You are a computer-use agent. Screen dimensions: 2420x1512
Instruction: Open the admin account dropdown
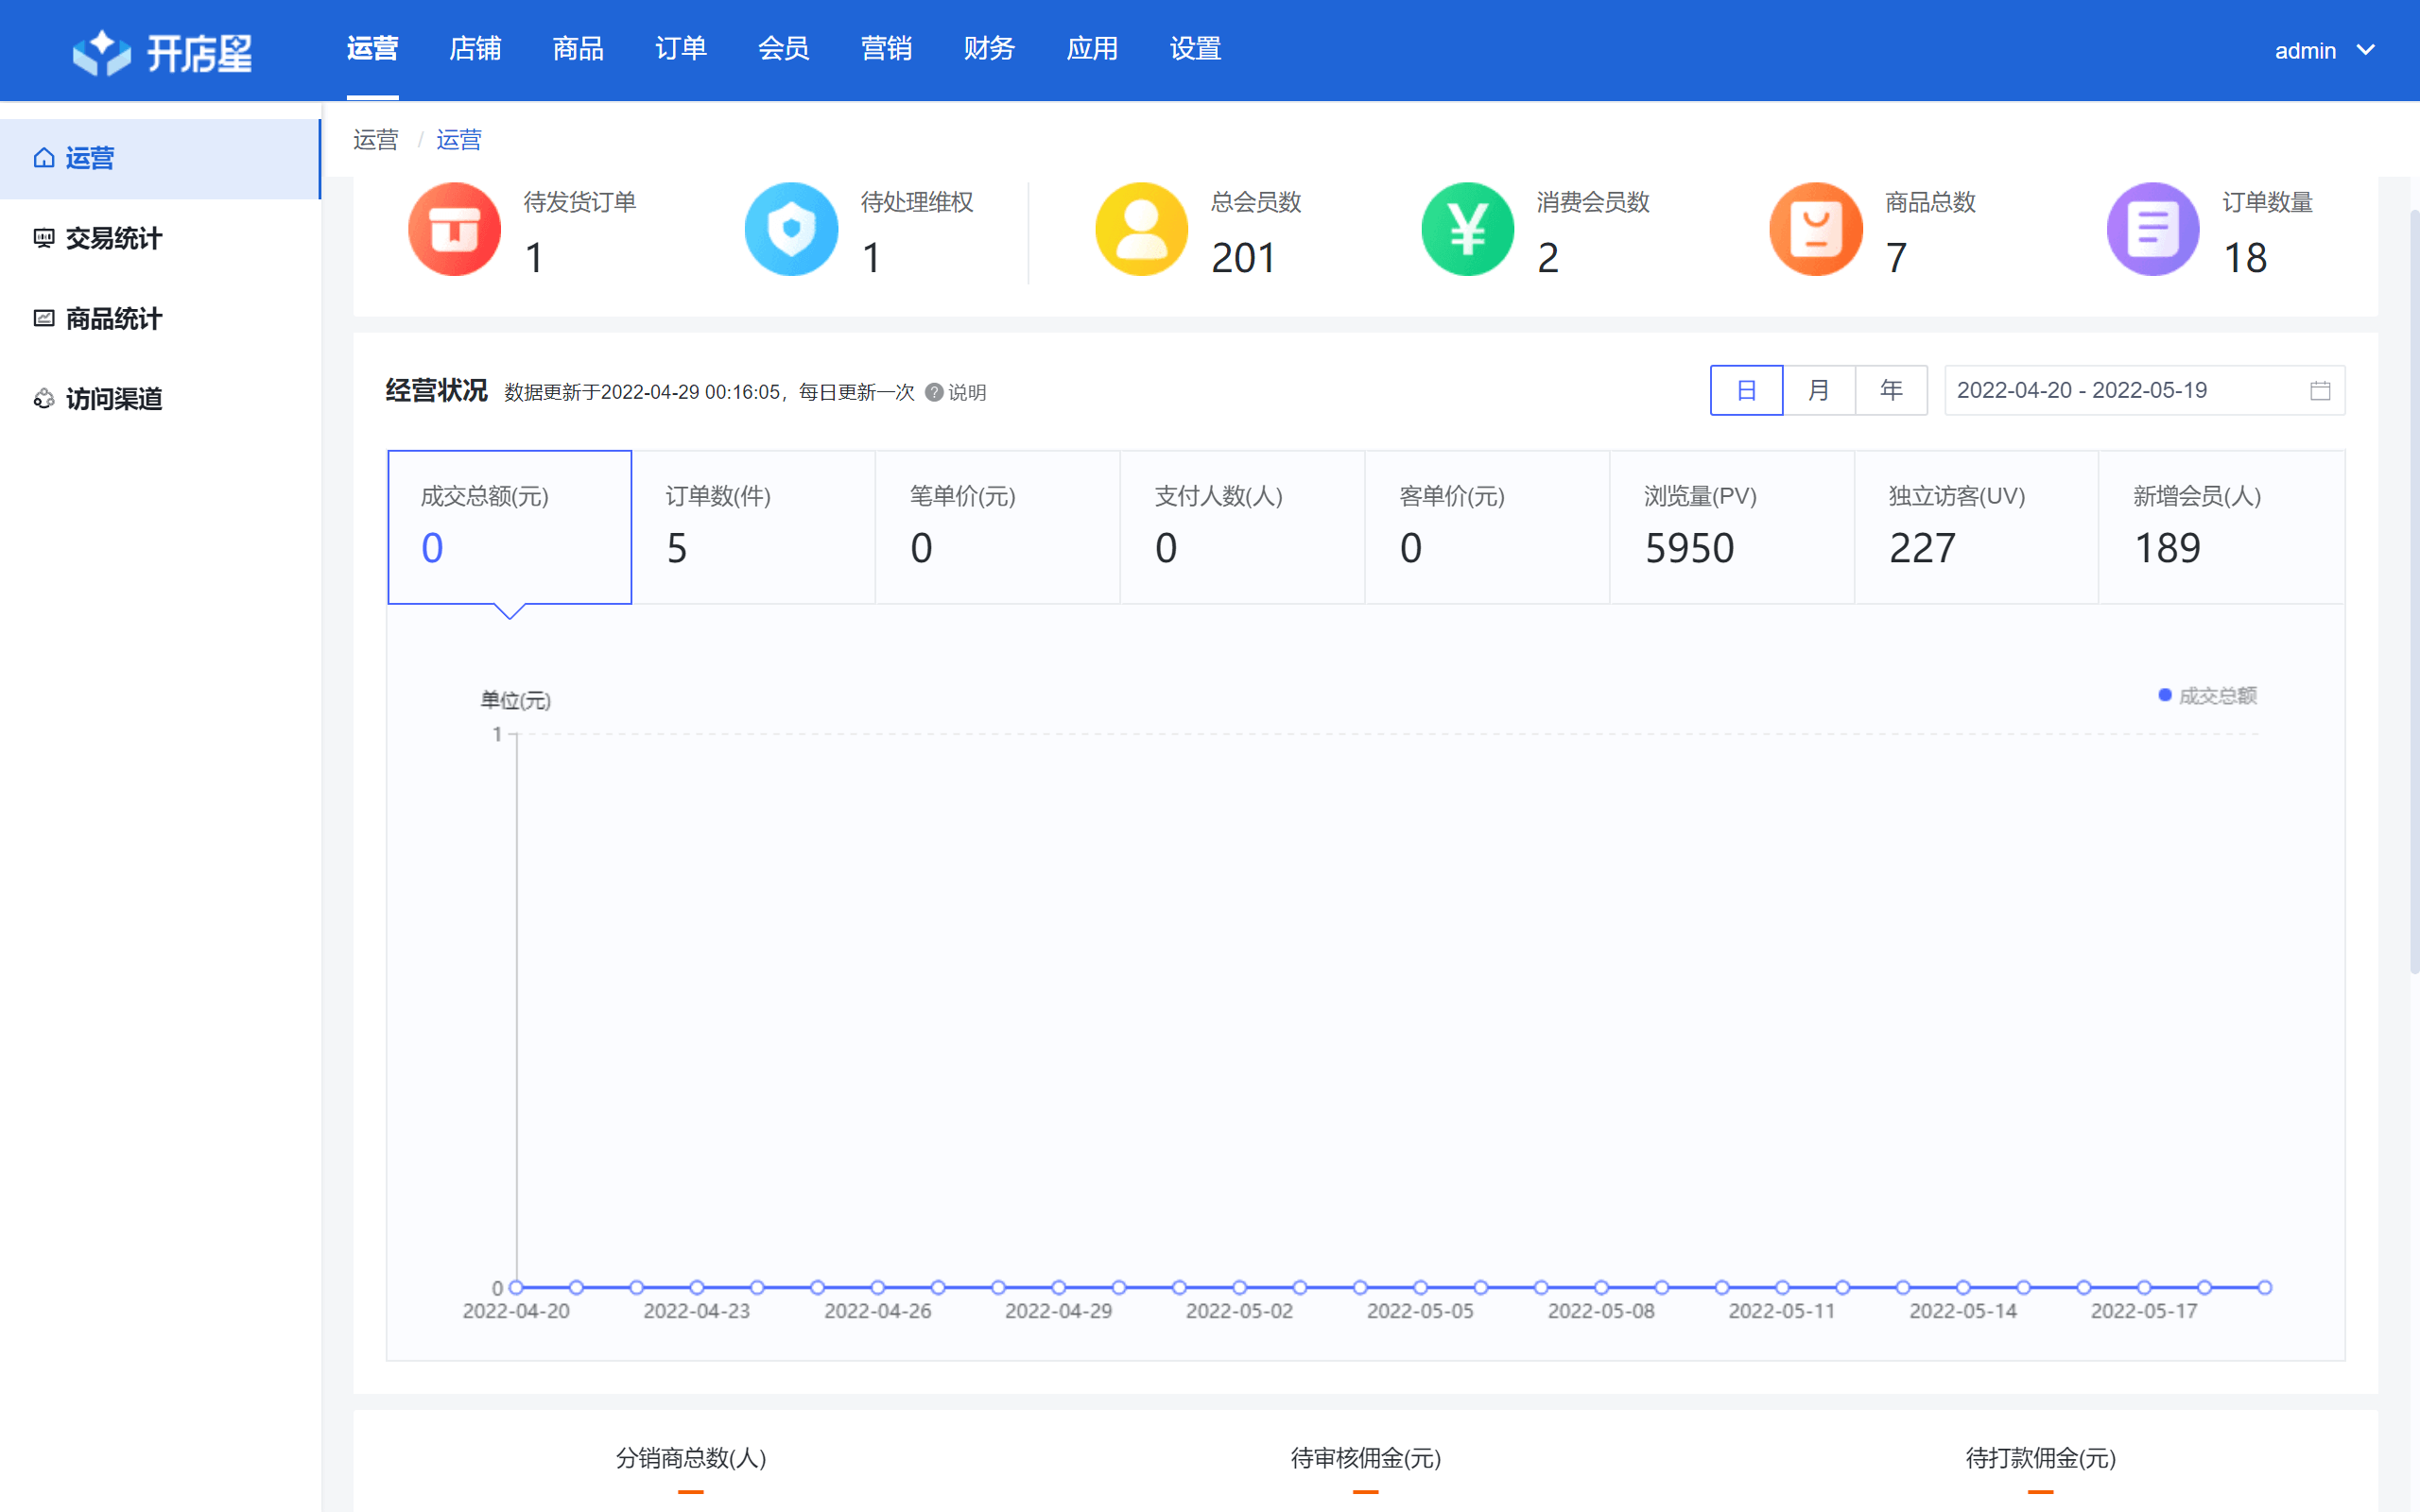pyautogui.click(x=2325, y=50)
